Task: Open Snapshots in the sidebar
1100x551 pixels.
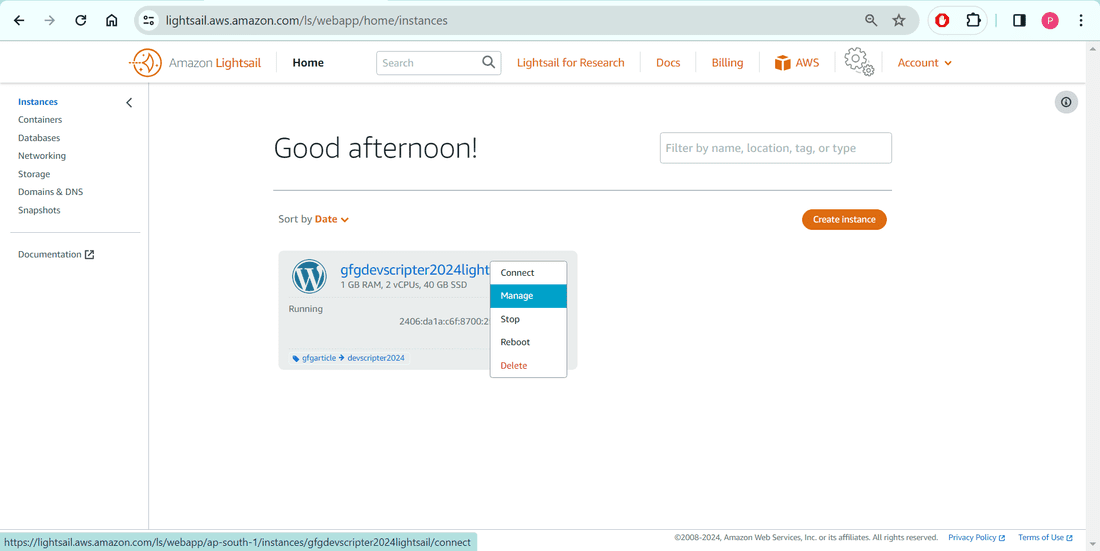Action: [x=39, y=210]
